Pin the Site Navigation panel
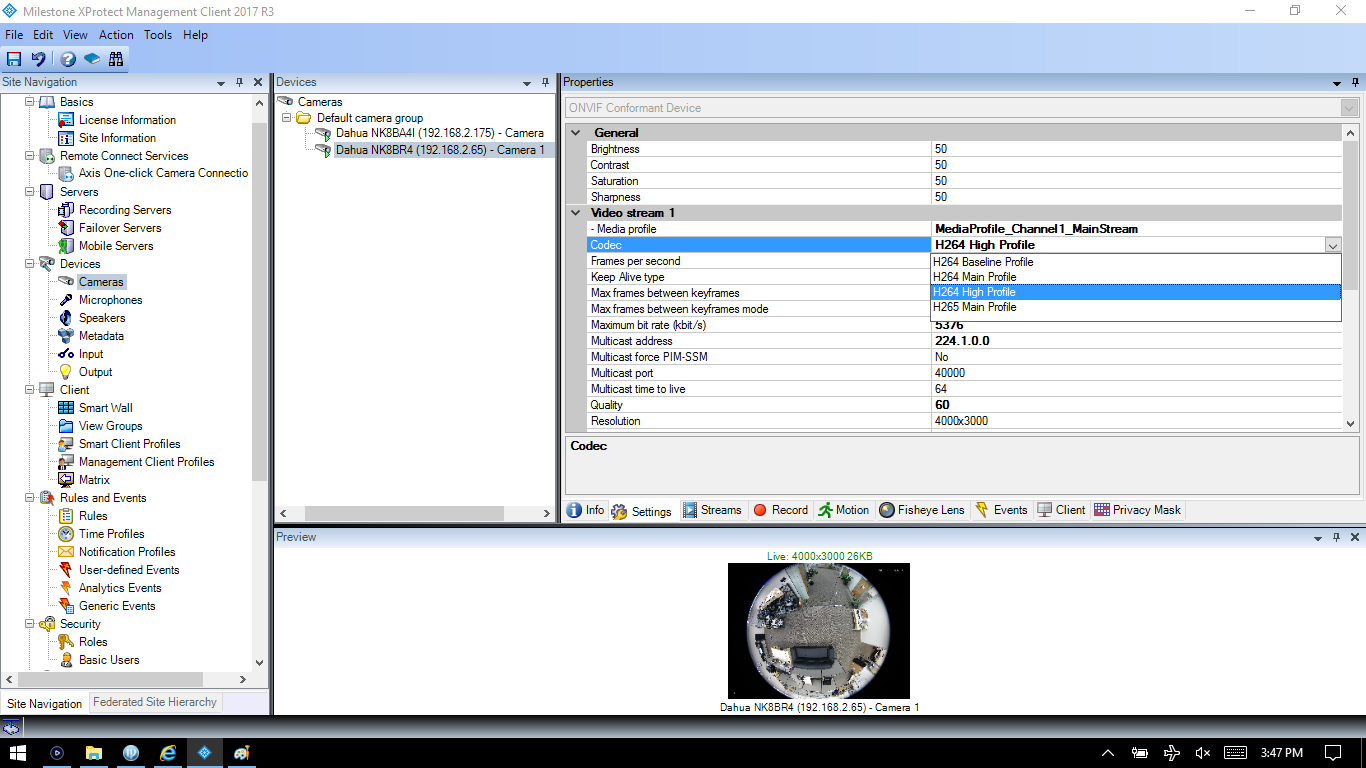This screenshot has width=1366, height=768. (x=239, y=82)
